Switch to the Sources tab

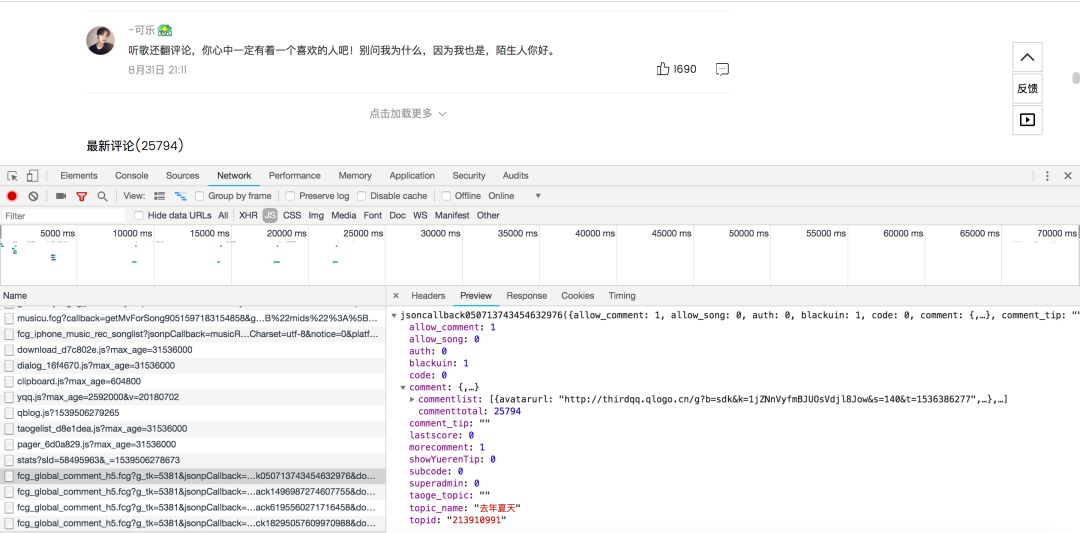tap(183, 176)
